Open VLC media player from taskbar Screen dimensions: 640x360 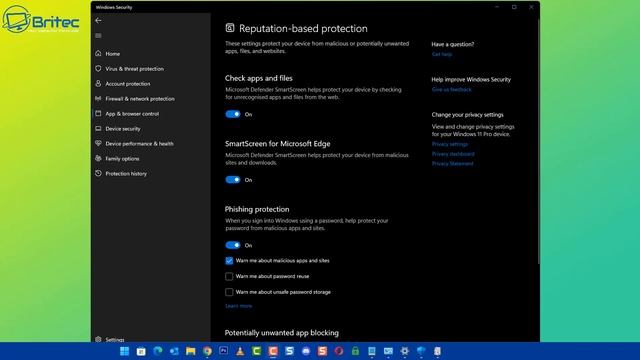click(x=240, y=351)
